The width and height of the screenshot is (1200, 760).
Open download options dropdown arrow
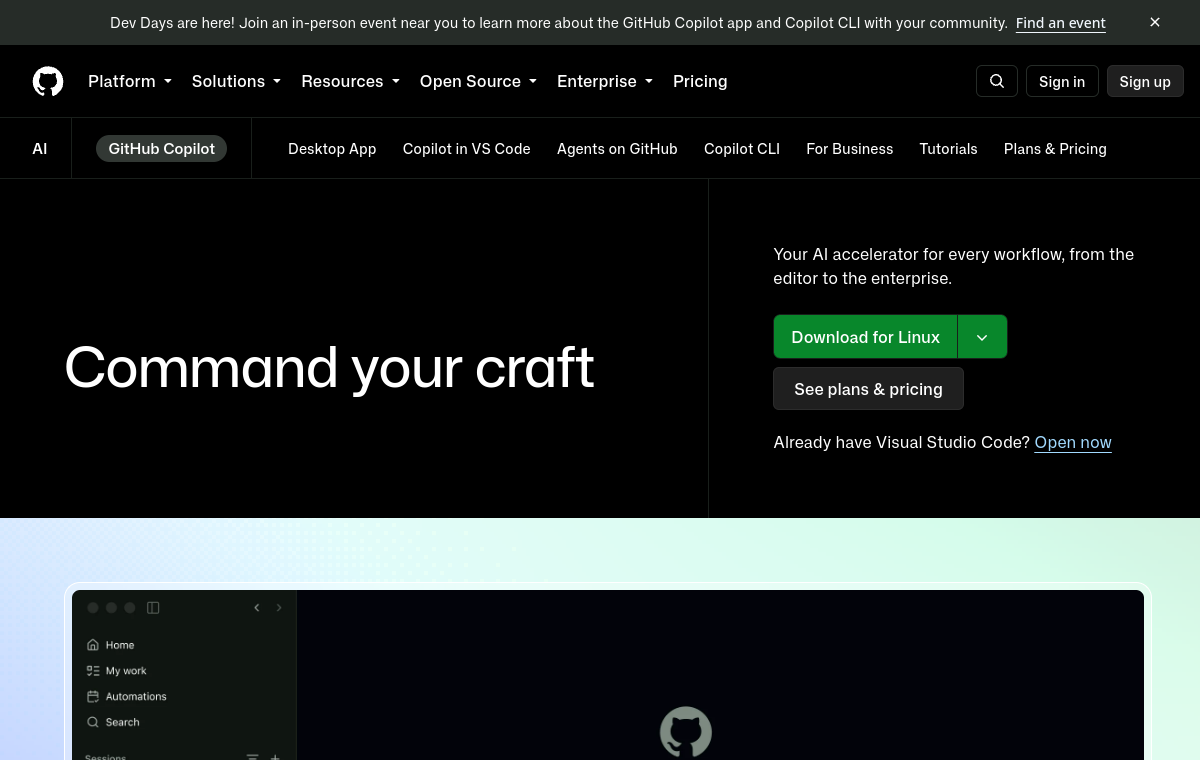click(x=982, y=337)
